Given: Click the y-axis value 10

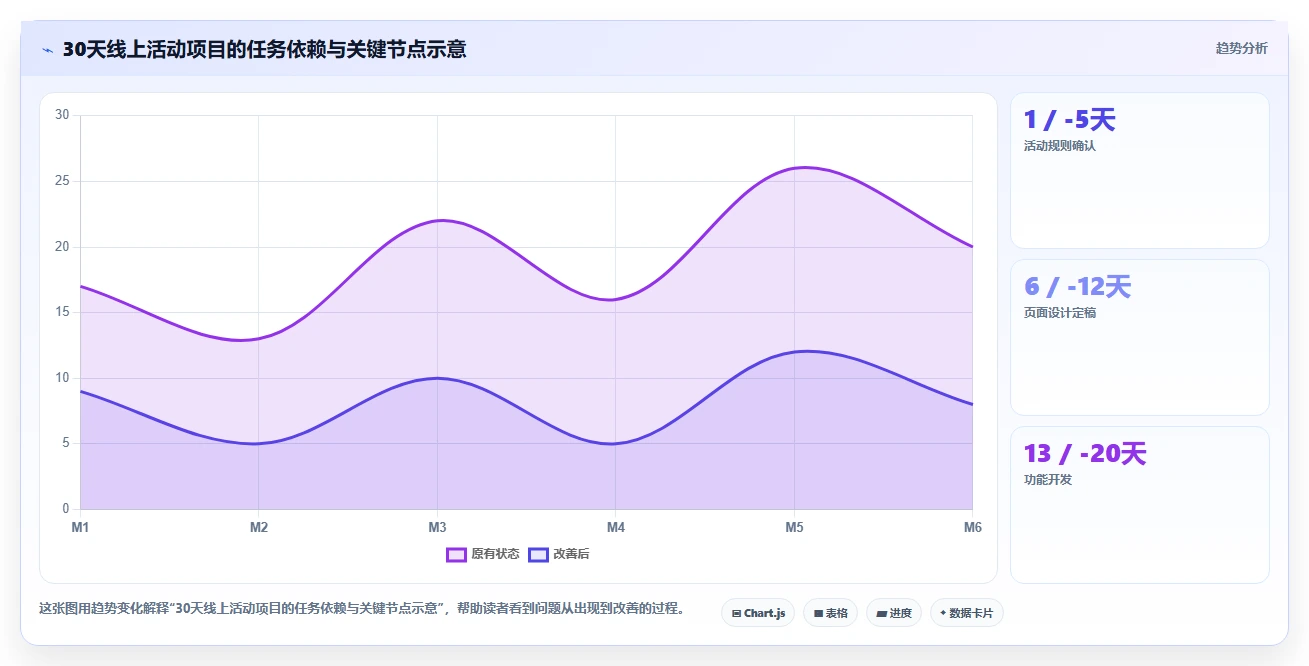Looking at the screenshot, I should click(x=62, y=378).
